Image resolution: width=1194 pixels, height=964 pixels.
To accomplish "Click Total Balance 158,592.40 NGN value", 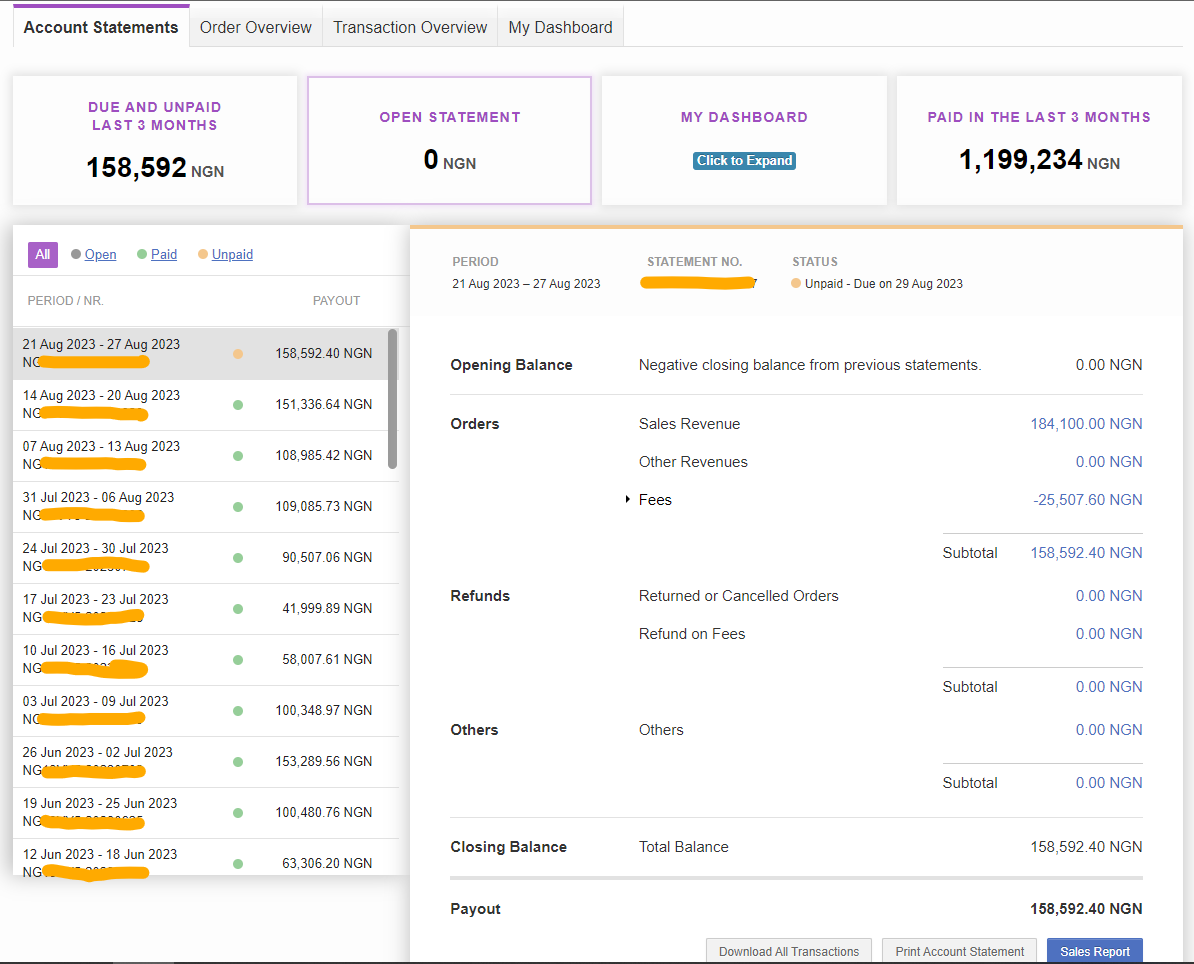I will (1086, 847).
